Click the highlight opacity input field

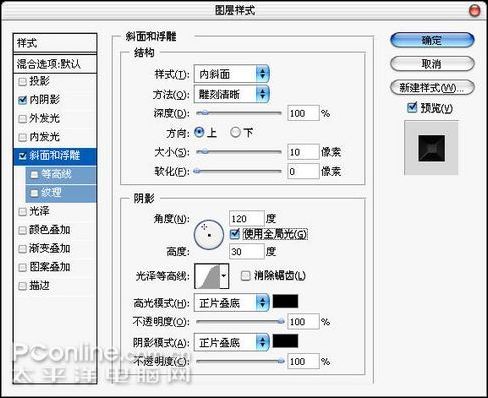[x=303, y=322]
